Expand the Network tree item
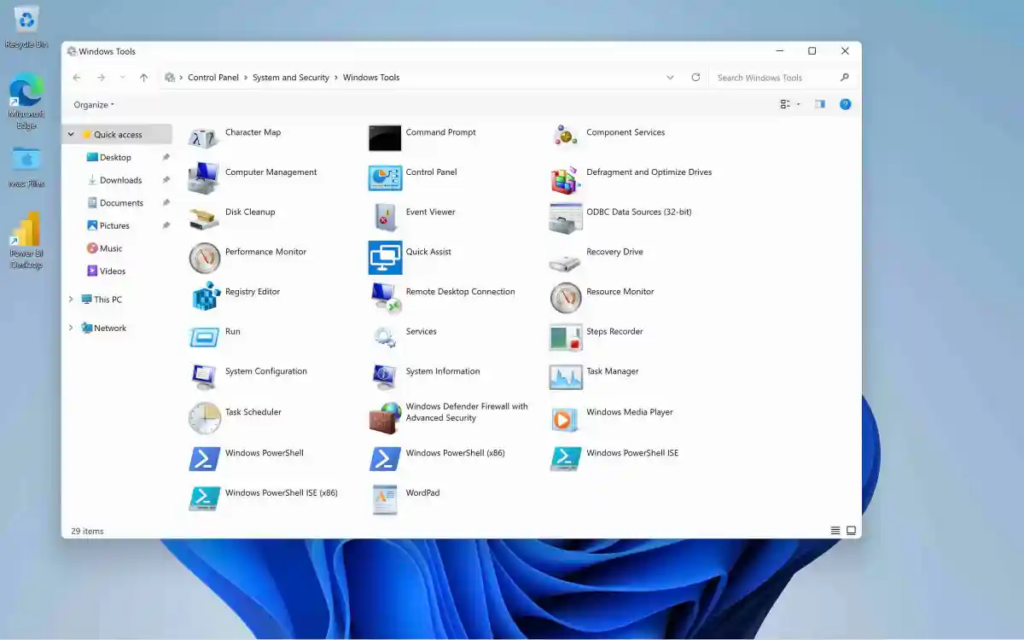The height and width of the screenshot is (640, 1024). (70, 328)
